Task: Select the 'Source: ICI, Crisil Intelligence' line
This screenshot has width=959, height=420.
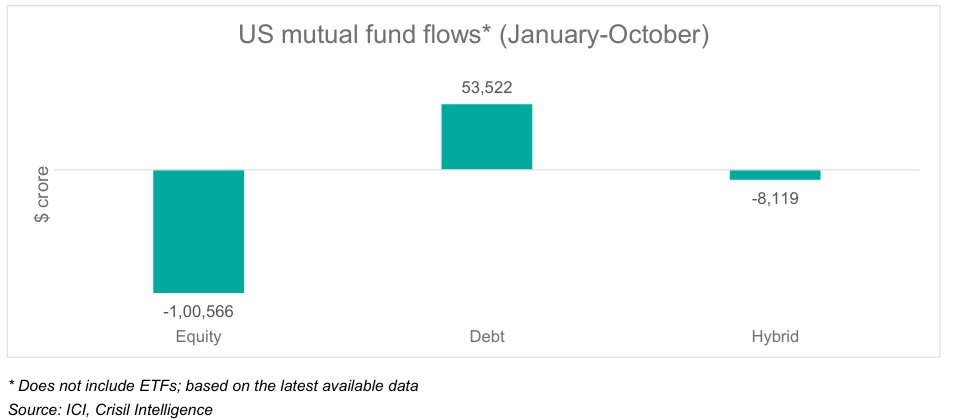Action: 110,408
